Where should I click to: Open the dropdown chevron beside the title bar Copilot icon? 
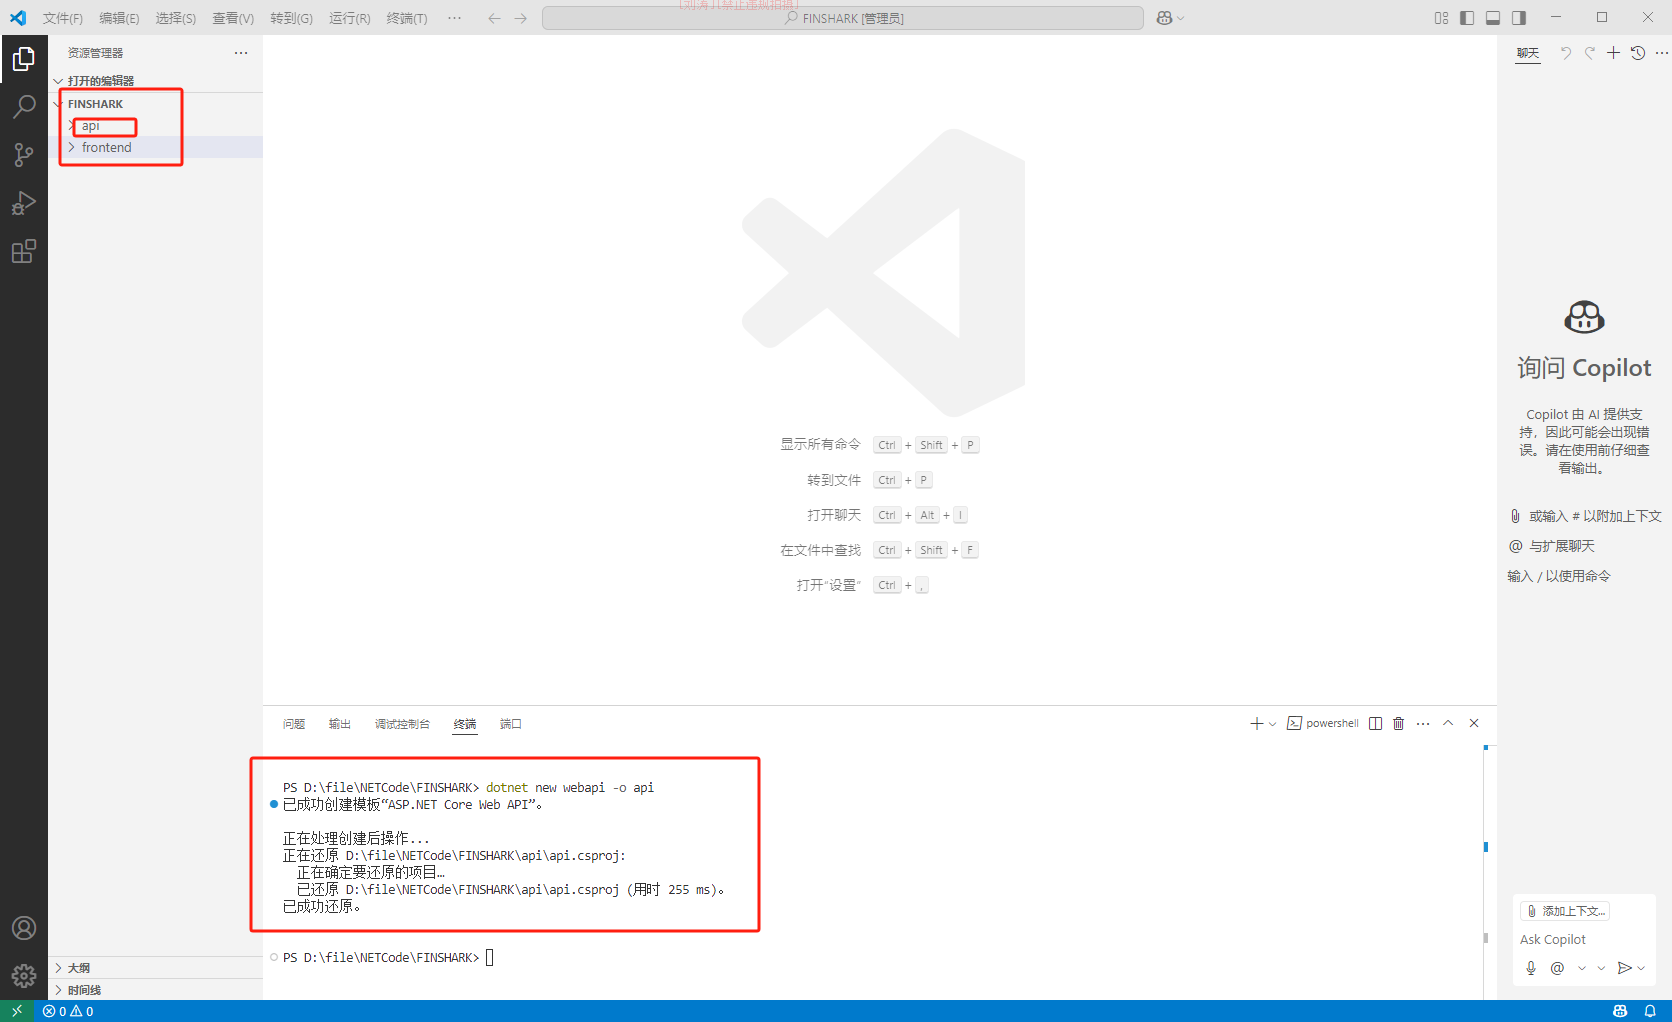click(x=1180, y=18)
